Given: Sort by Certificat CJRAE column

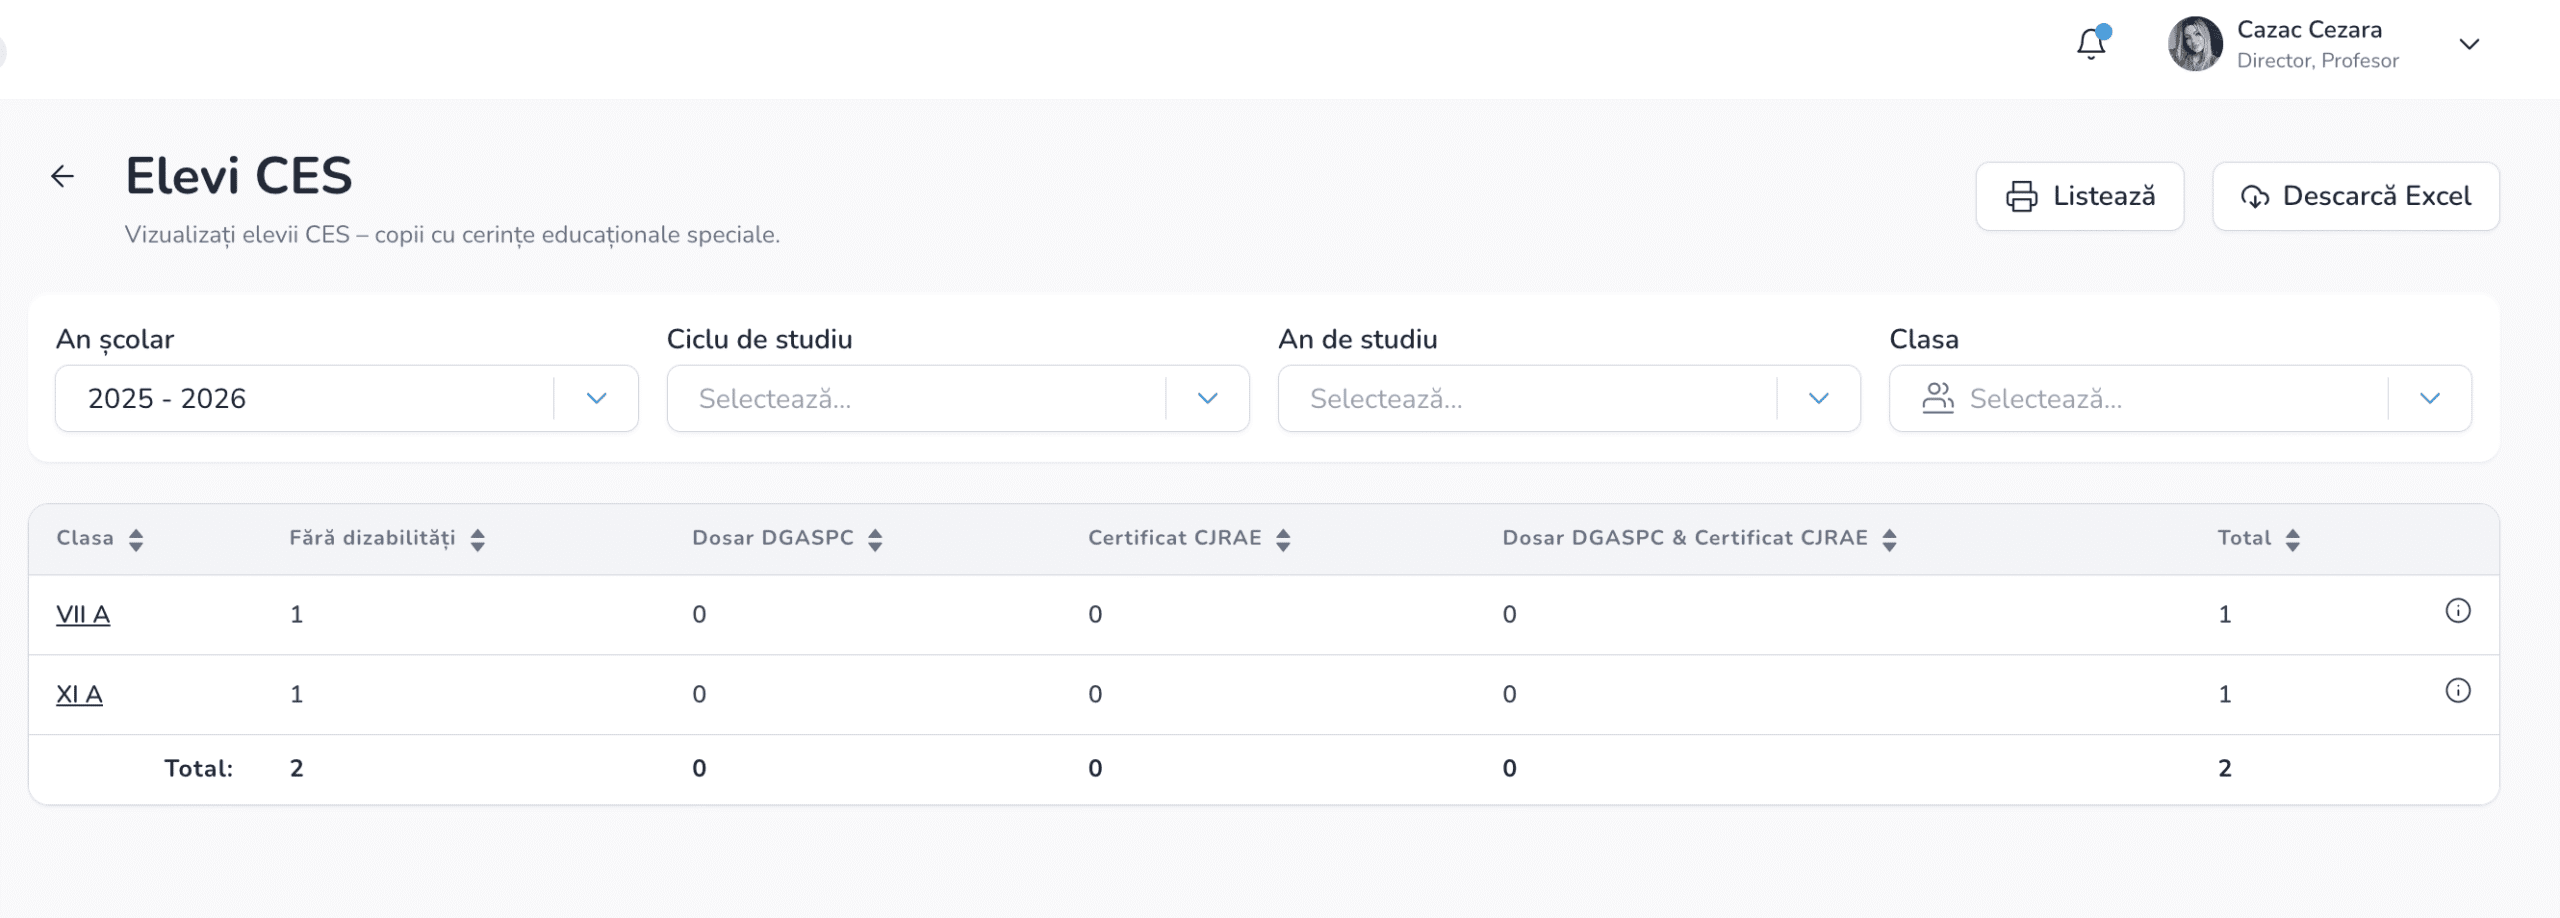Looking at the screenshot, I should pos(1283,540).
